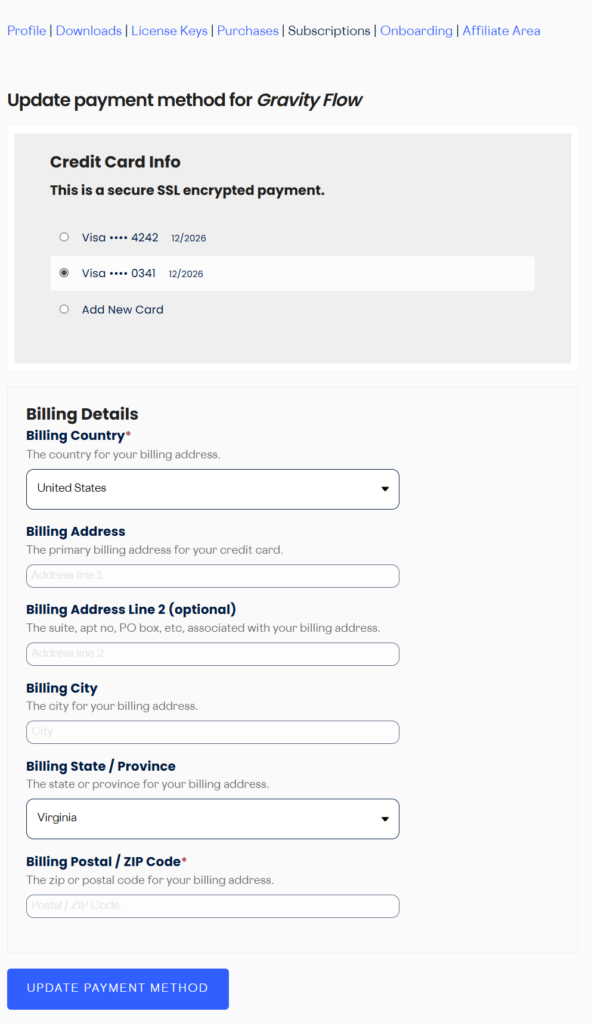Select the Visa card ending 4242
The height and width of the screenshot is (1024, 592).
[64, 237]
